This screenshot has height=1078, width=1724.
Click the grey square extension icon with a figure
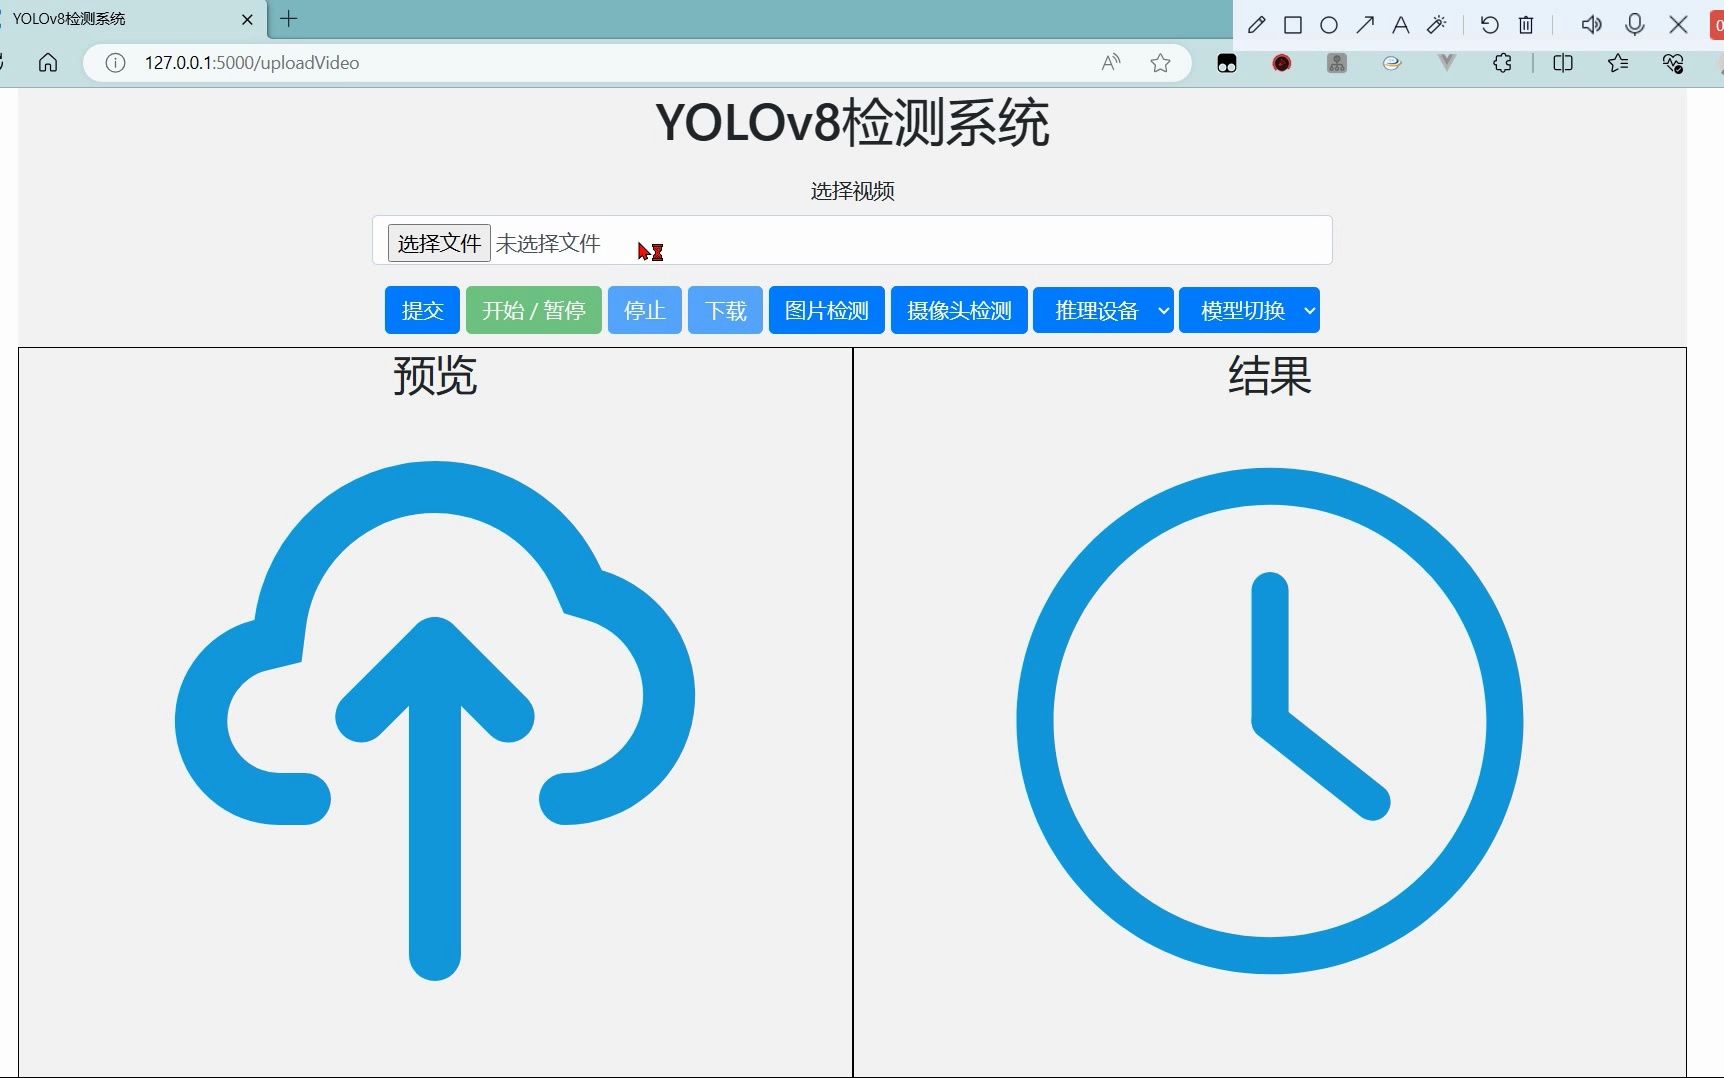point(1337,63)
